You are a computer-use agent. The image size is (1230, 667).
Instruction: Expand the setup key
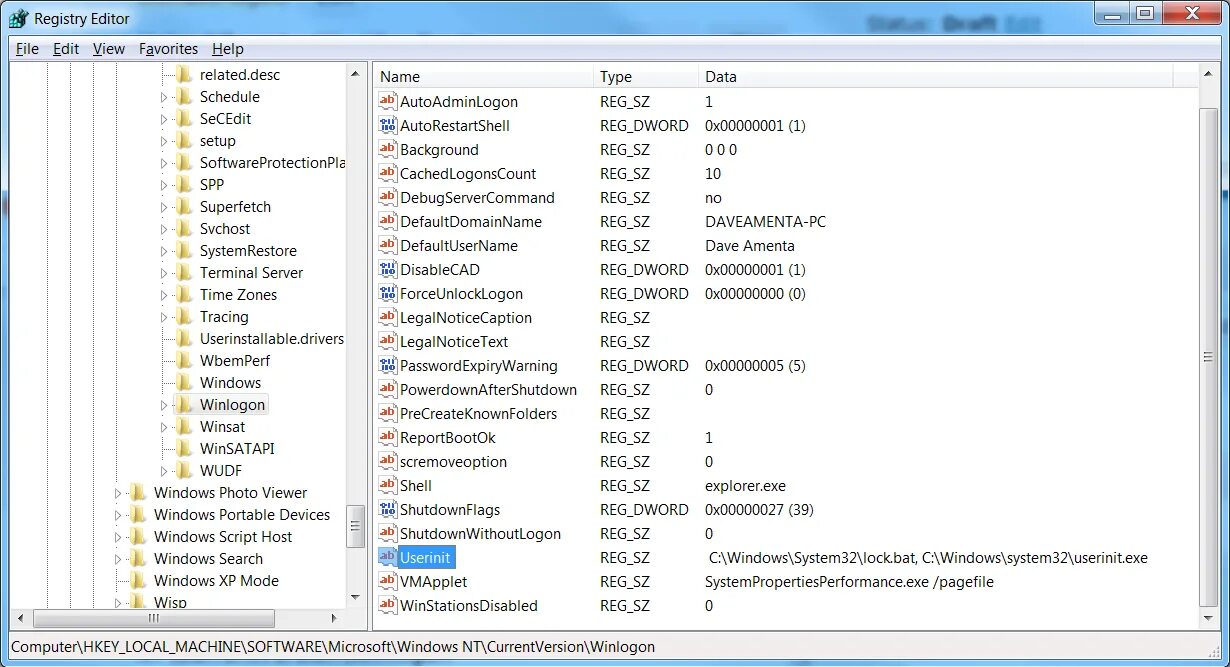[165, 141]
